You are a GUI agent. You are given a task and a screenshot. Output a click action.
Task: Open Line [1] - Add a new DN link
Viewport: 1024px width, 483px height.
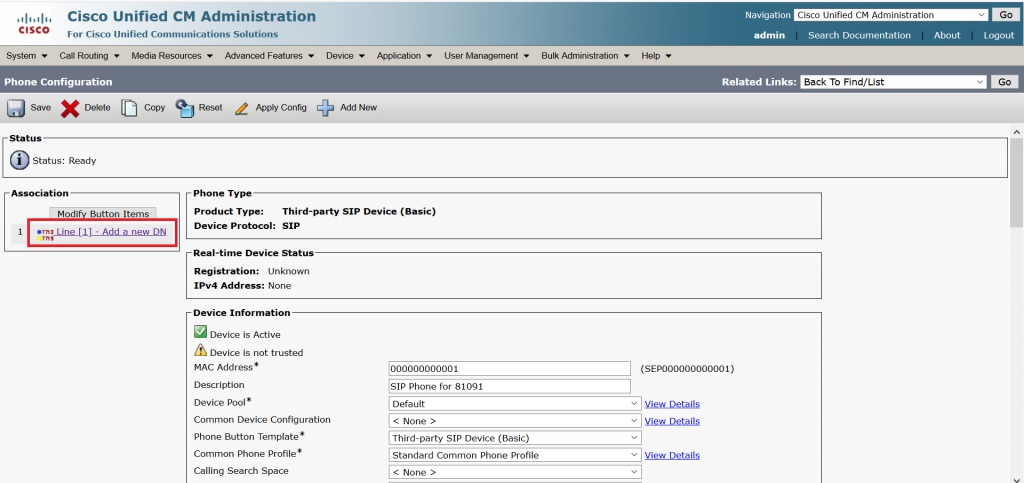[110, 232]
